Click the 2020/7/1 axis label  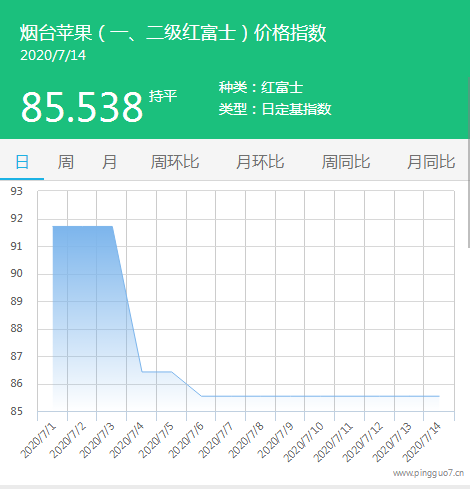coord(38,441)
